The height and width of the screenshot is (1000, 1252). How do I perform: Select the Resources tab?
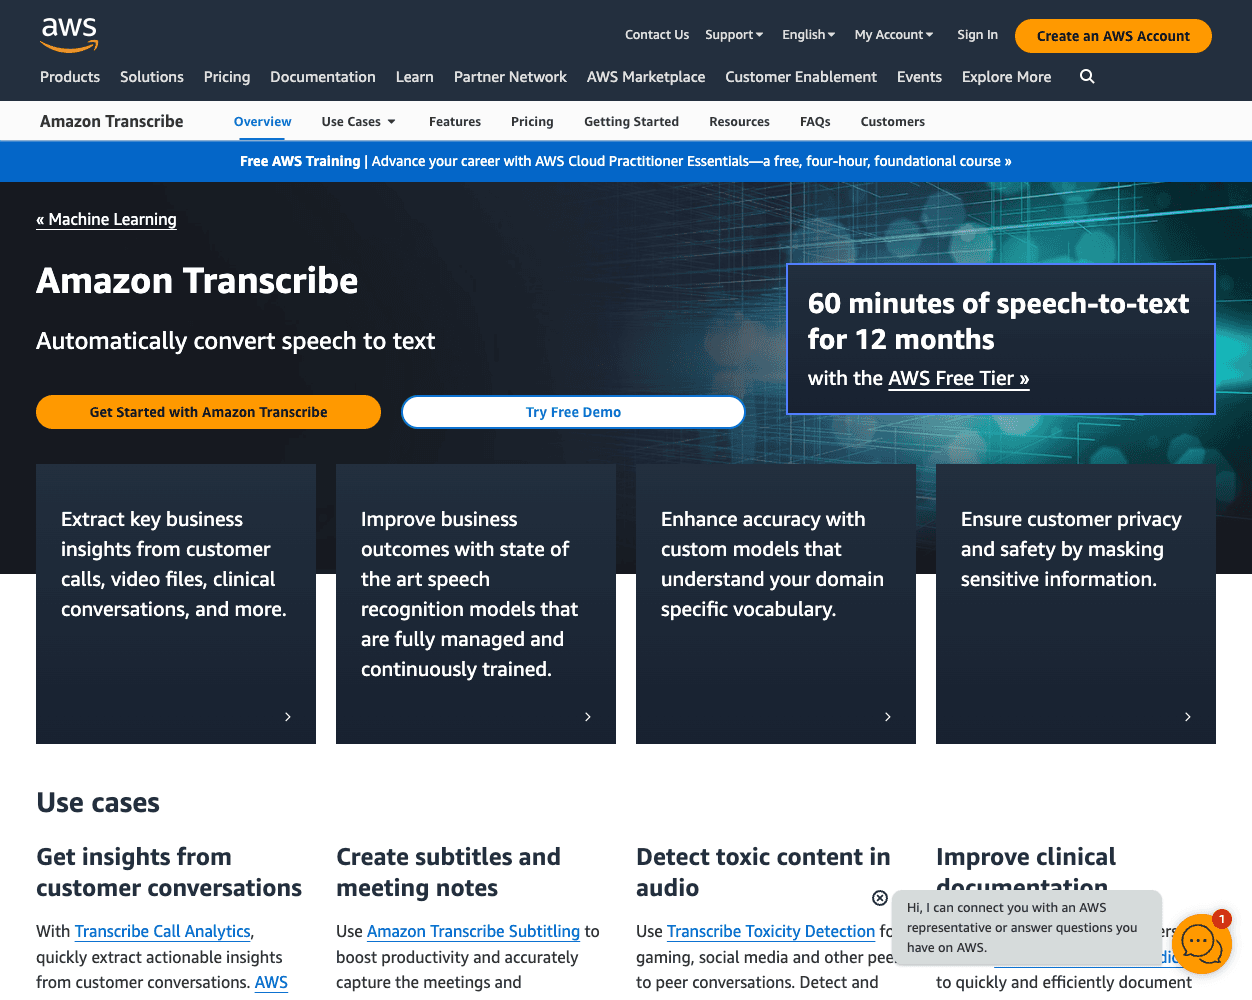tap(739, 122)
